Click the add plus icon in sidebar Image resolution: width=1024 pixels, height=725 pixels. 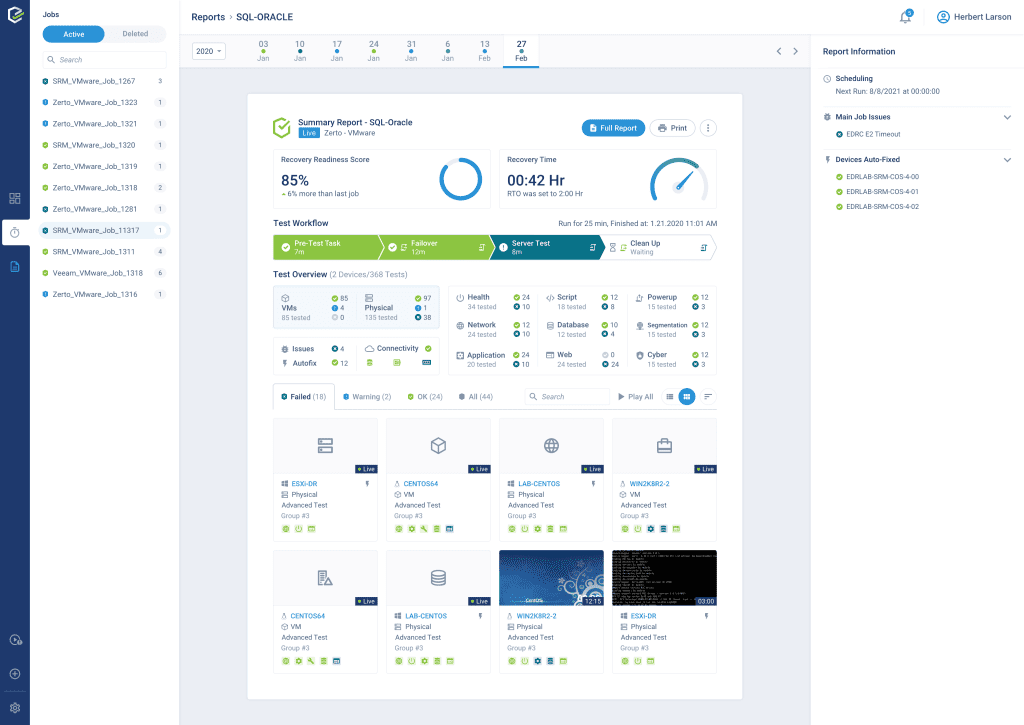[x=15, y=673]
